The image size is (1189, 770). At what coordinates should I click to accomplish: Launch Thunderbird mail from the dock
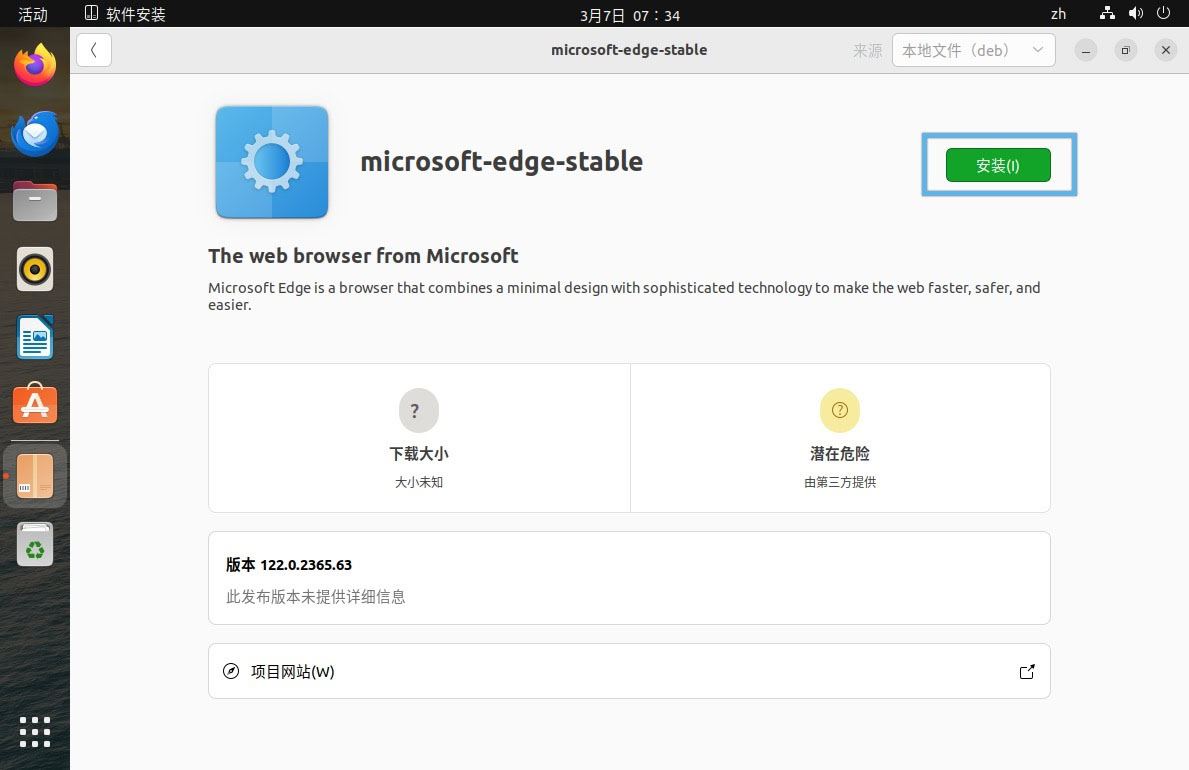tap(35, 134)
